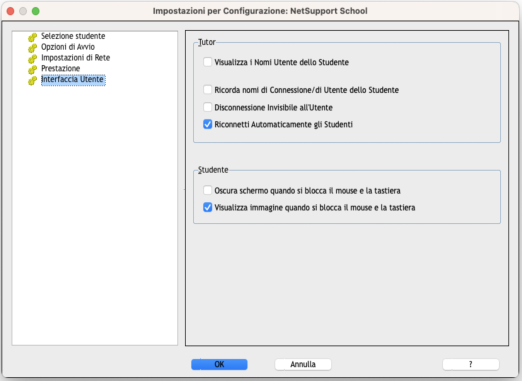Close the configuration window
The image size is (522, 381).
[x=10, y=11]
